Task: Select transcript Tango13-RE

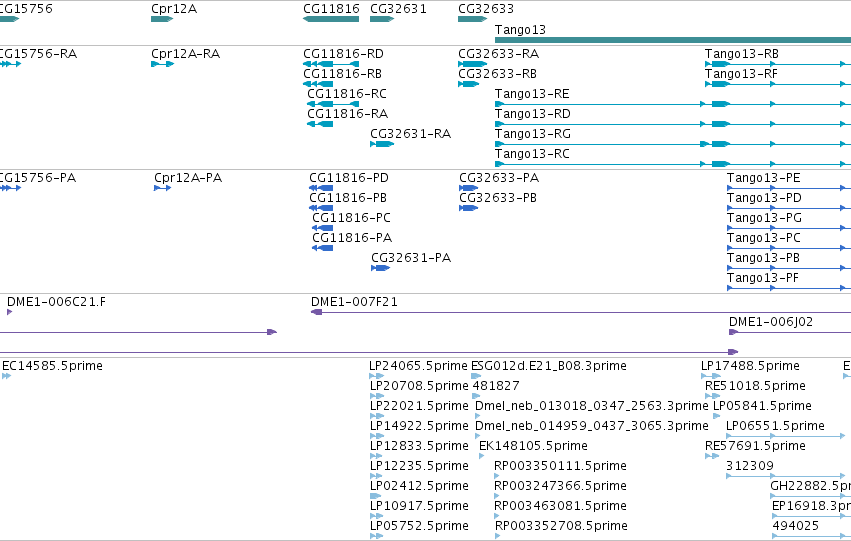Action: click(532, 94)
